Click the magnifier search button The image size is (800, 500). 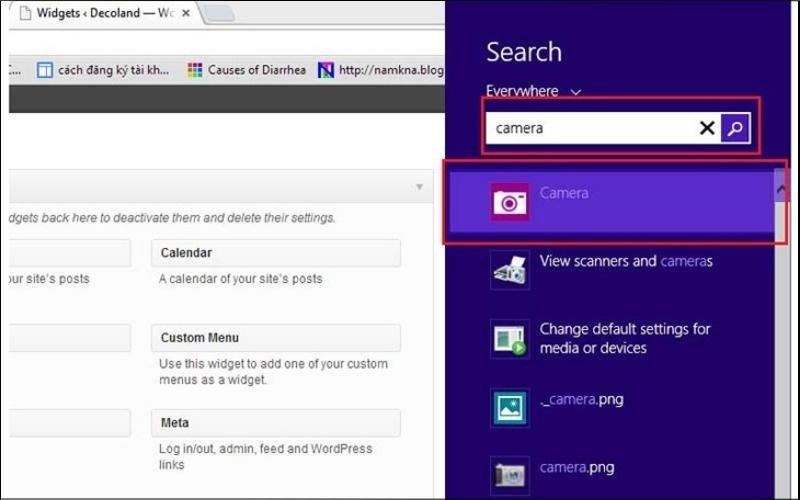click(735, 128)
